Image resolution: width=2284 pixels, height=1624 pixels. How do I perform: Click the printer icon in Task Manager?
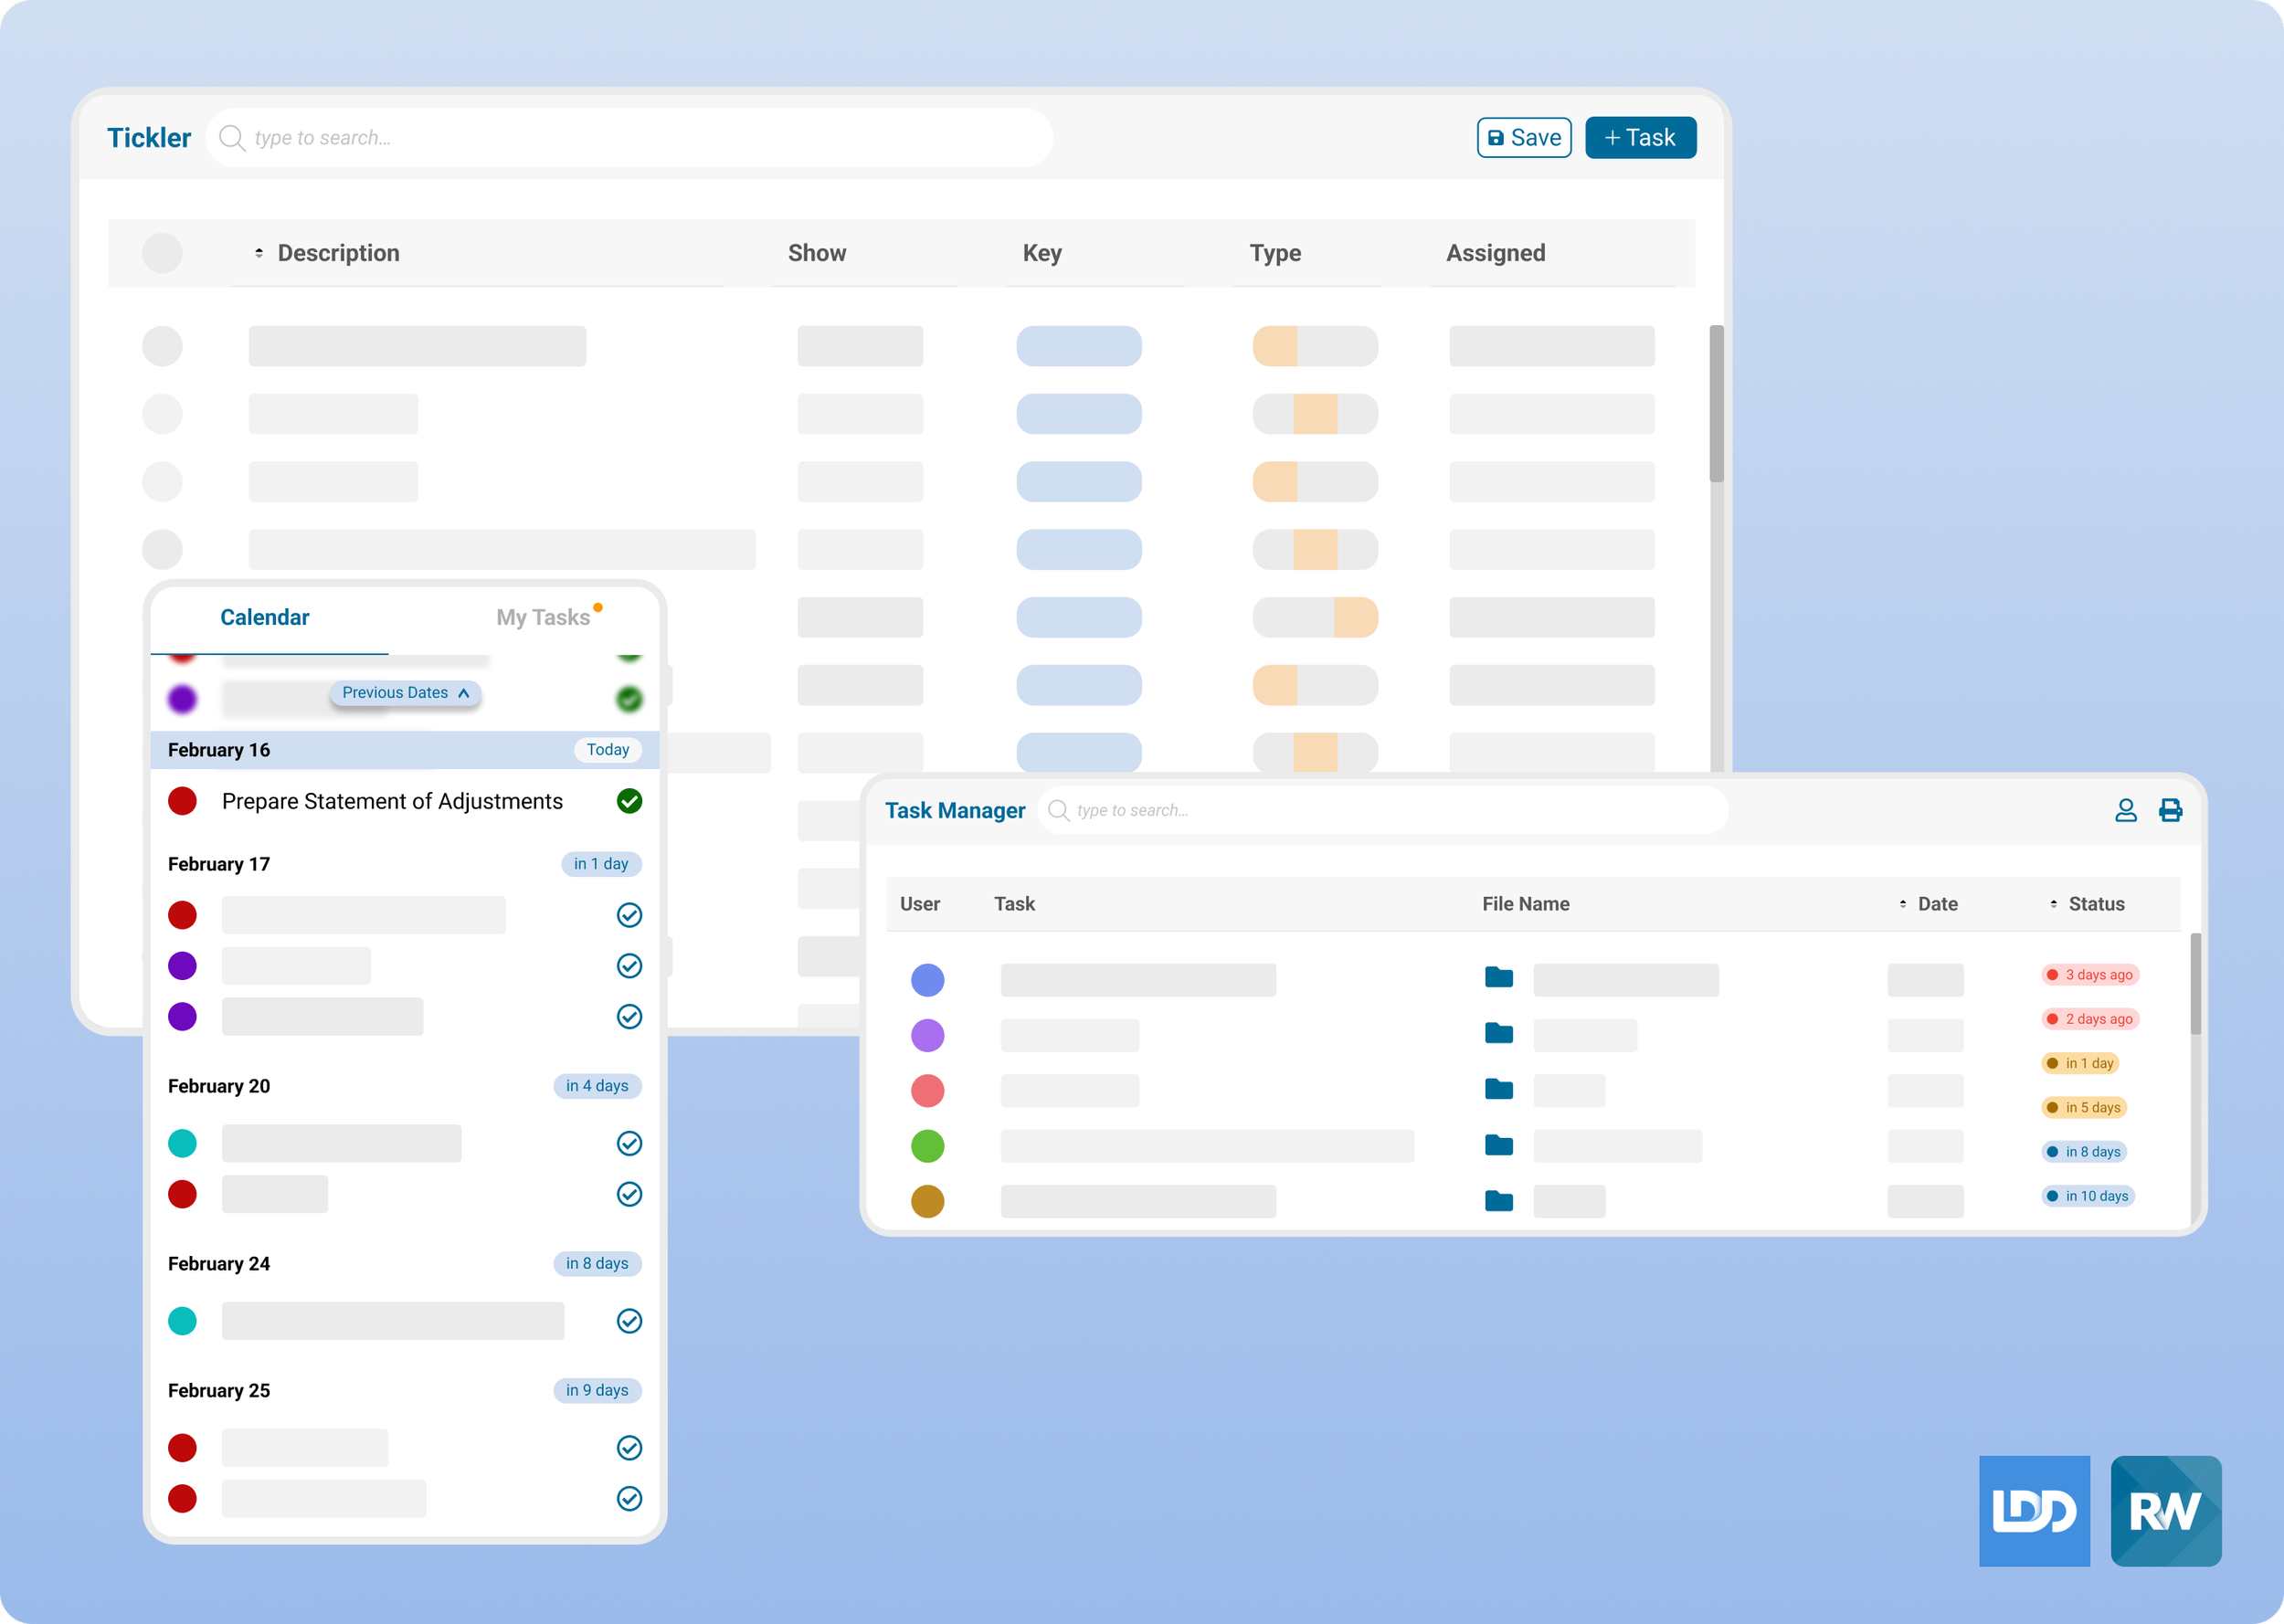coord(2170,810)
